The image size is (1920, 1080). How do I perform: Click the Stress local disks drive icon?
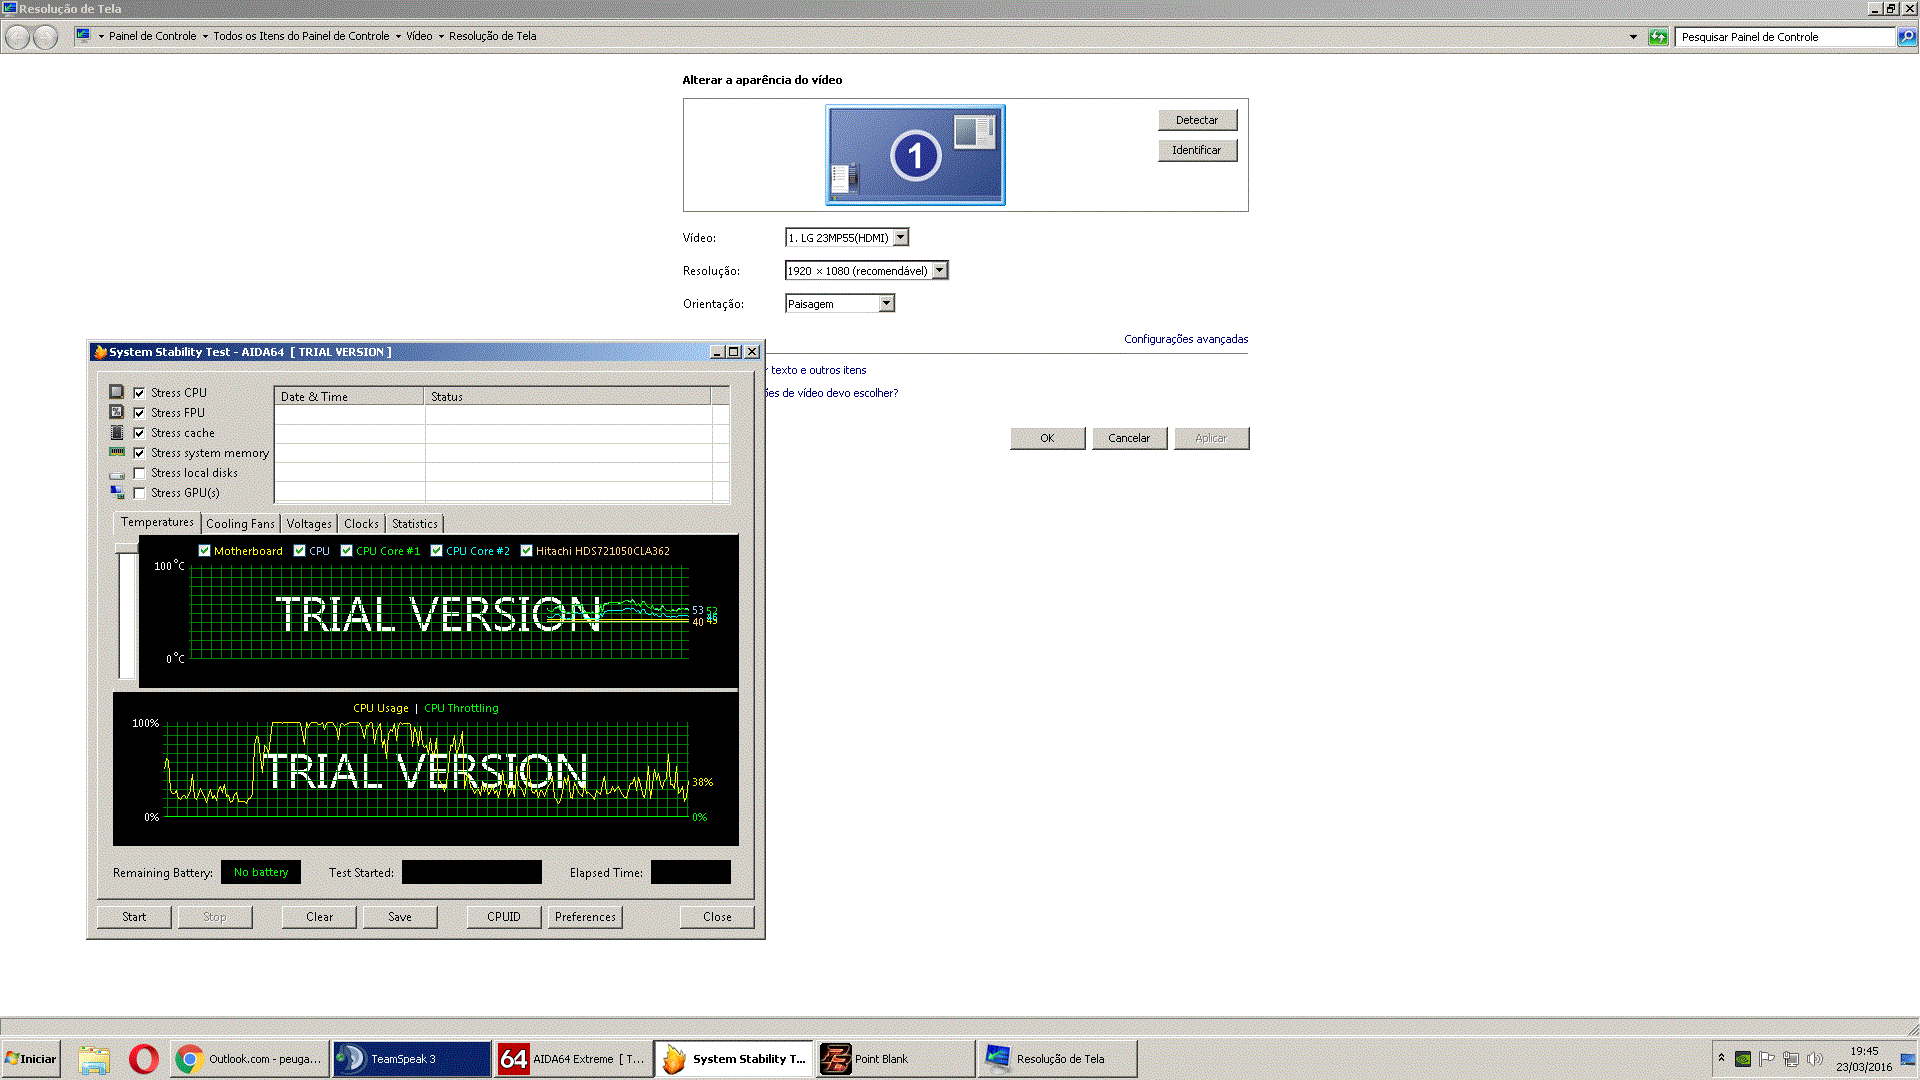[x=117, y=474]
